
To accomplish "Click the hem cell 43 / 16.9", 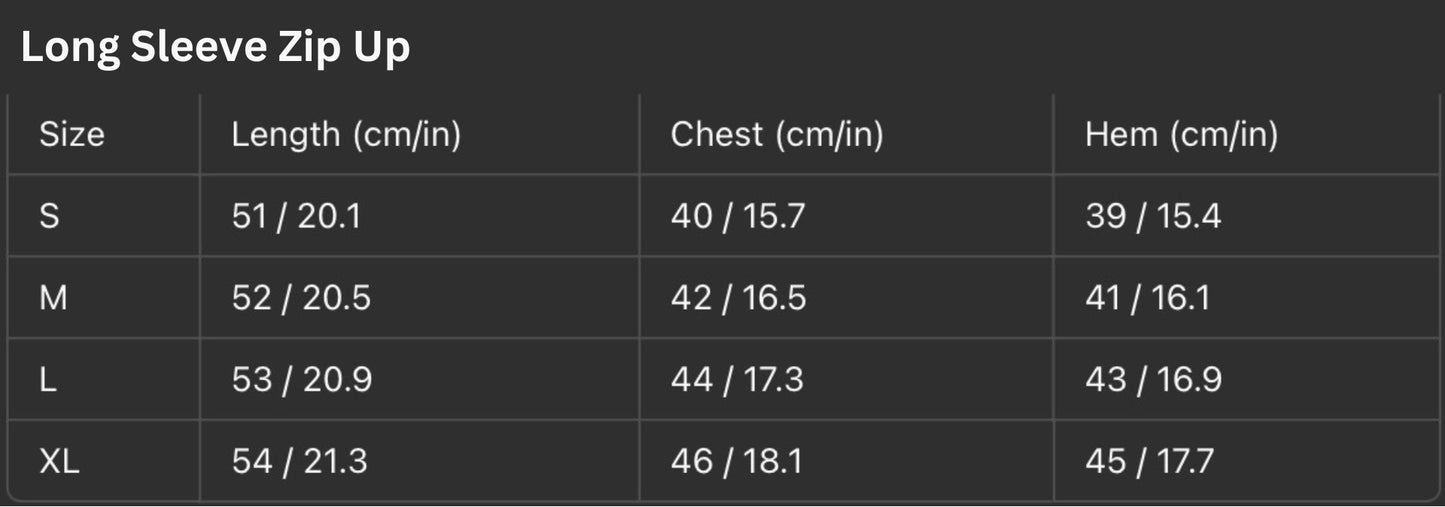I will (1153, 380).
